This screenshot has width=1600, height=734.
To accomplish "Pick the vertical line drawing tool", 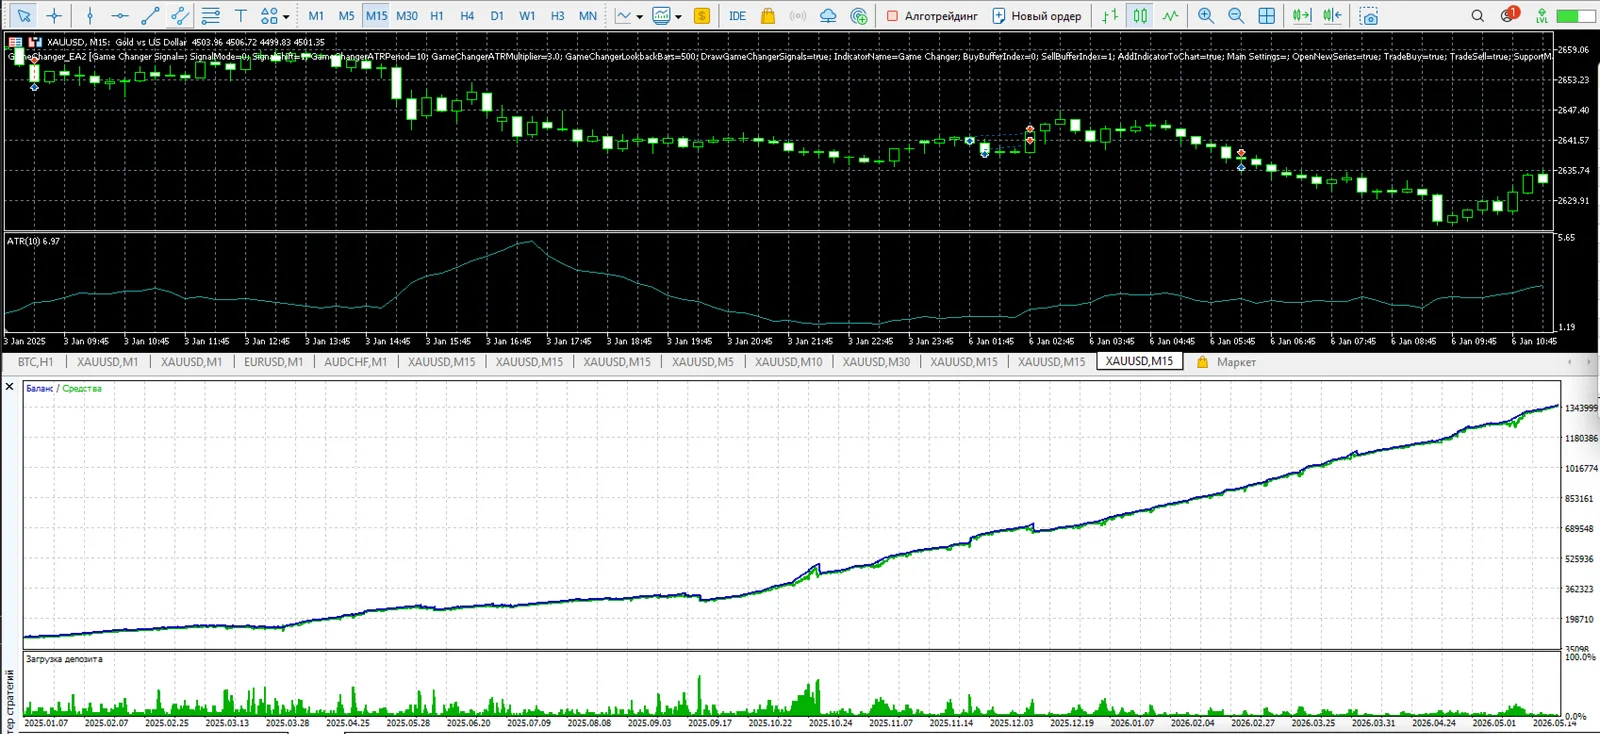I will tap(90, 16).
